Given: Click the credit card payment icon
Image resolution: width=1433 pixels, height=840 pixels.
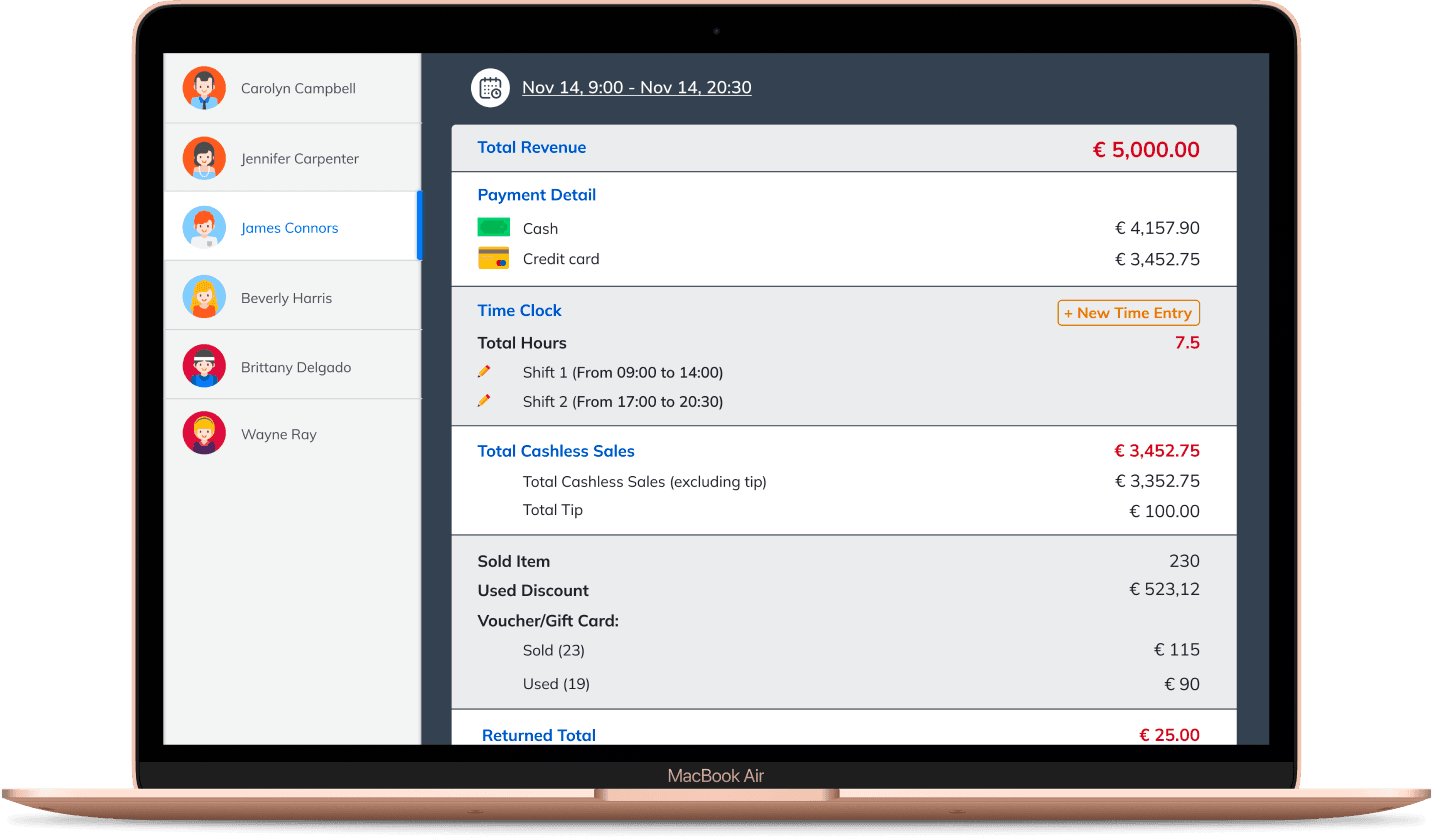Looking at the screenshot, I should [x=496, y=258].
